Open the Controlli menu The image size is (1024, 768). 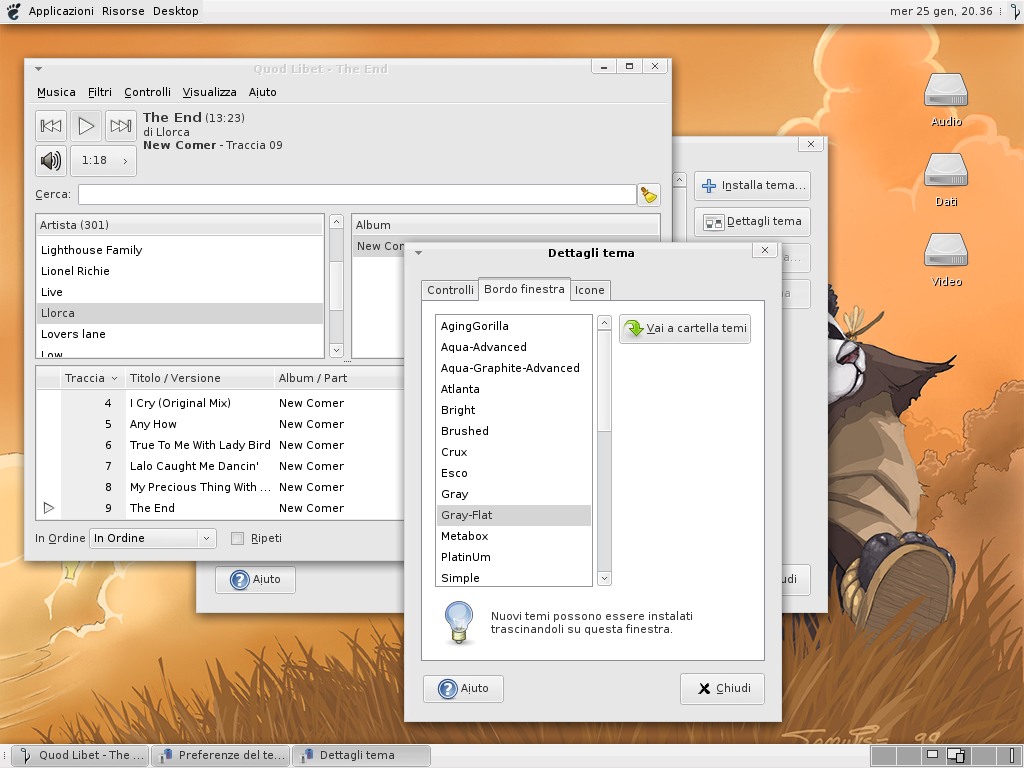pos(148,92)
